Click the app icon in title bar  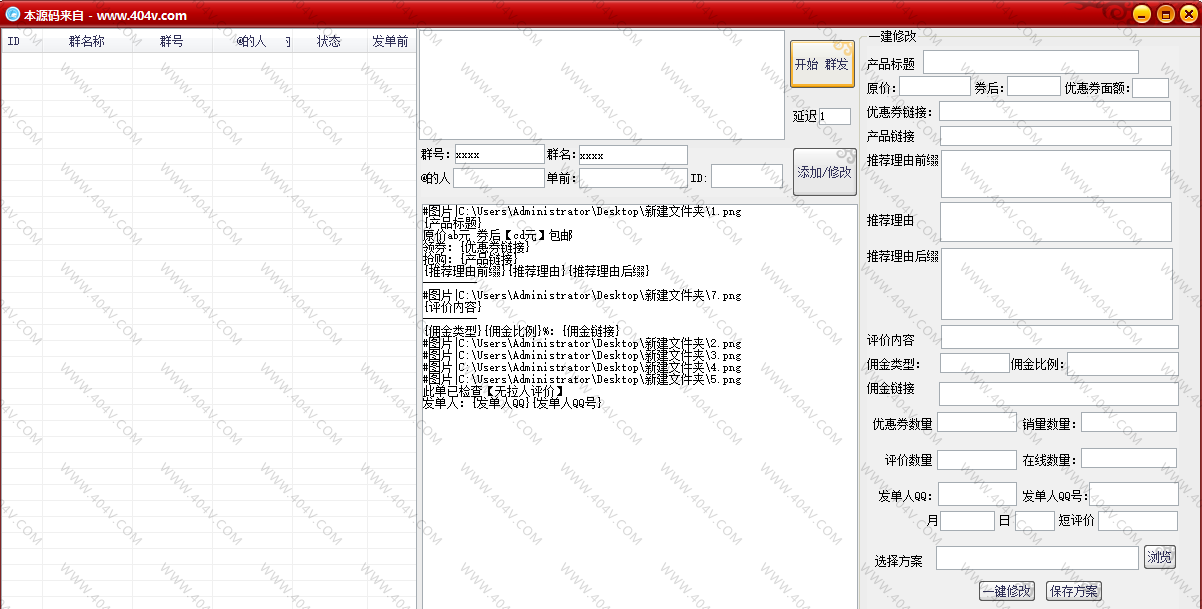pos(12,15)
